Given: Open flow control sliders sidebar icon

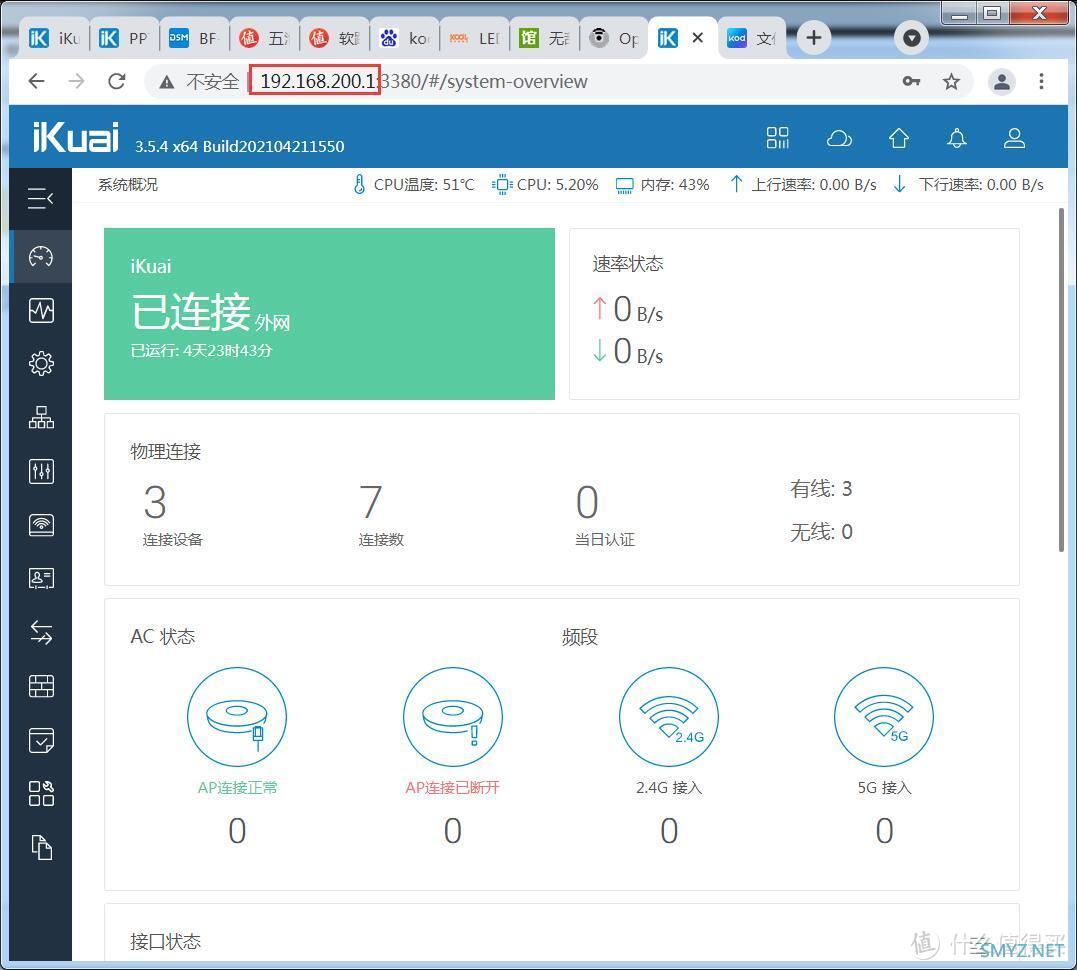Looking at the screenshot, I should pyautogui.click(x=41, y=471).
